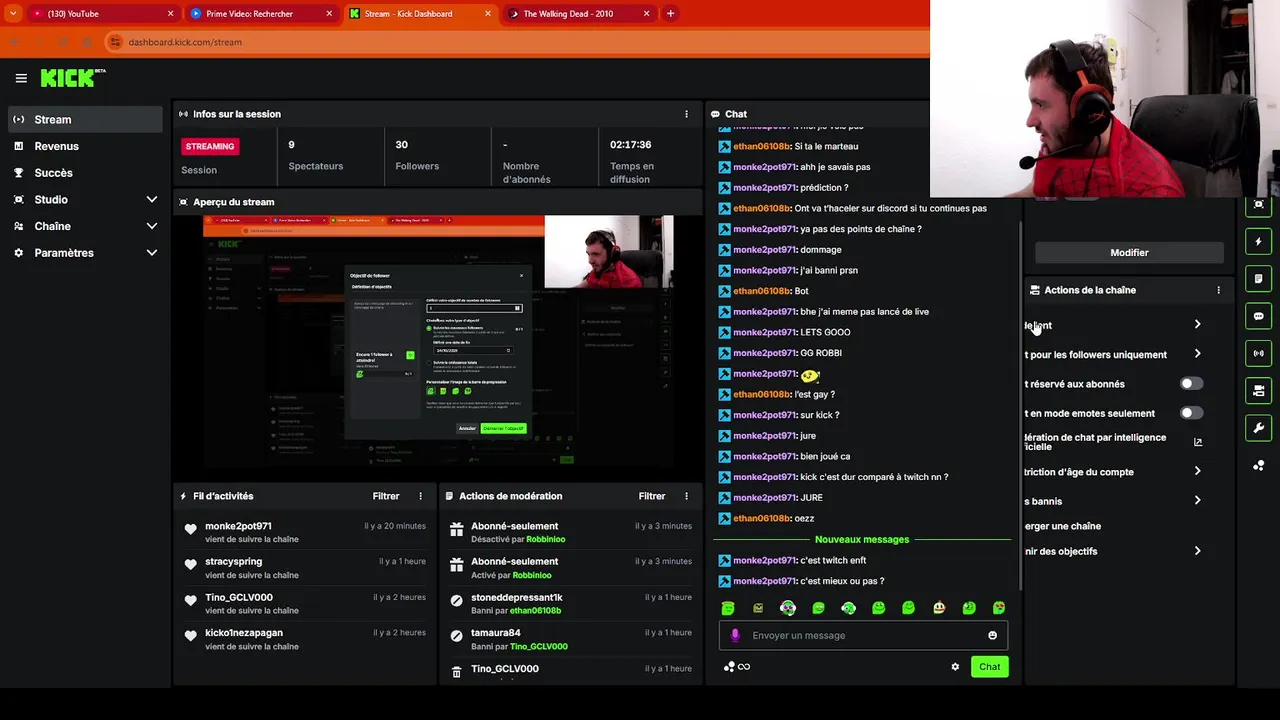Switch to The Walking Dead - 2010 tab
Screen dimensions: 1280x720
pyautogui.click(x=578, y=14)
